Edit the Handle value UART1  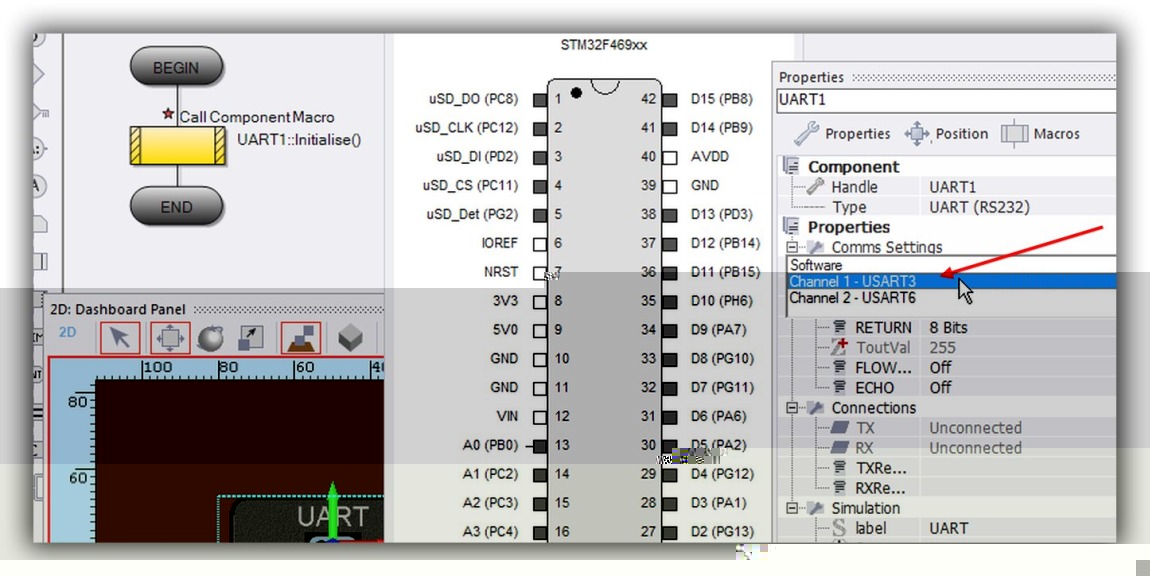click(1020, 187)
